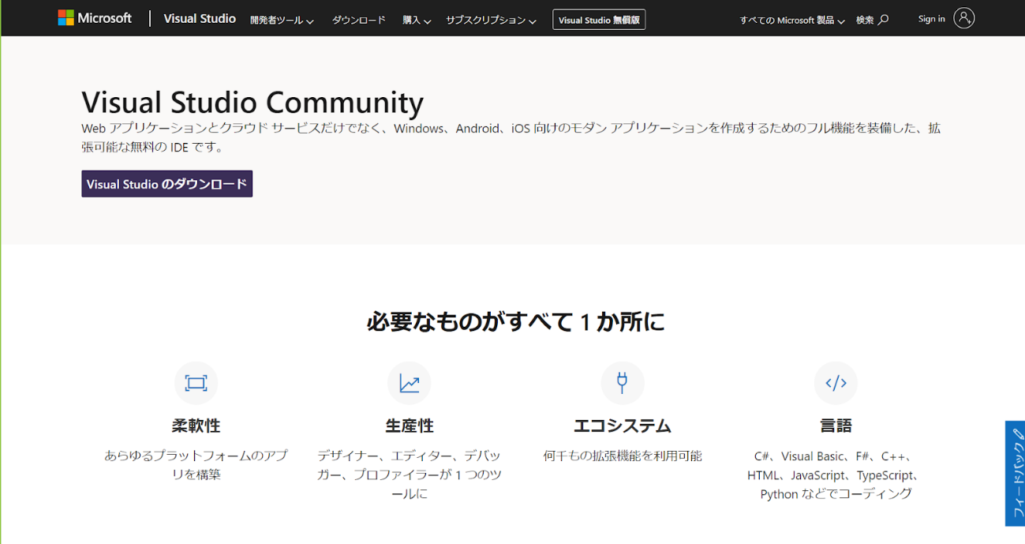Open the フィードバック side tab
This screenshot has height=544, width=1025.
coord(1015,473)
